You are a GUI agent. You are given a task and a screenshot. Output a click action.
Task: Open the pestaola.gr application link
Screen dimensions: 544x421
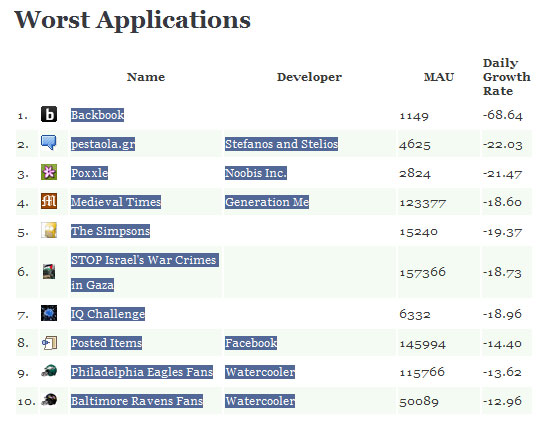[x=103, y=144]
